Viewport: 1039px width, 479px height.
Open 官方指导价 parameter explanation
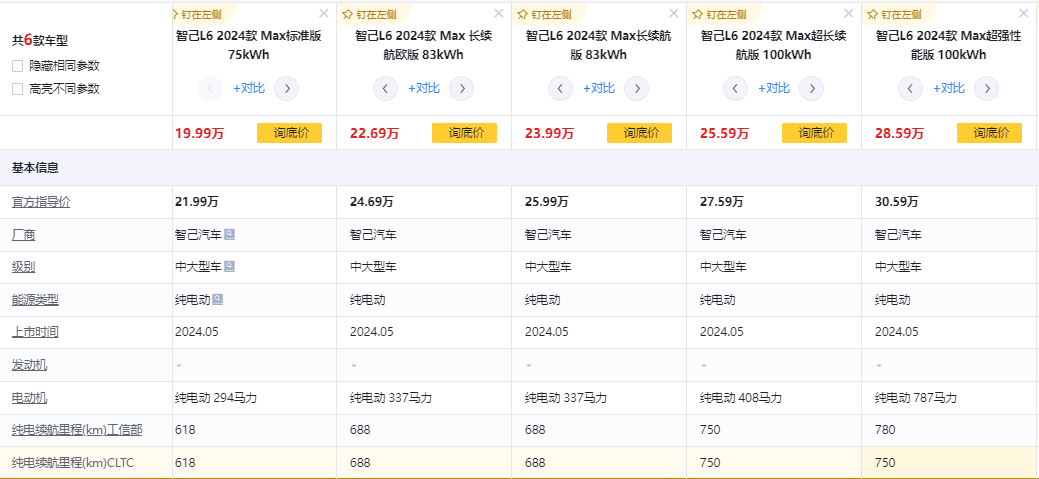click(41, 202)
